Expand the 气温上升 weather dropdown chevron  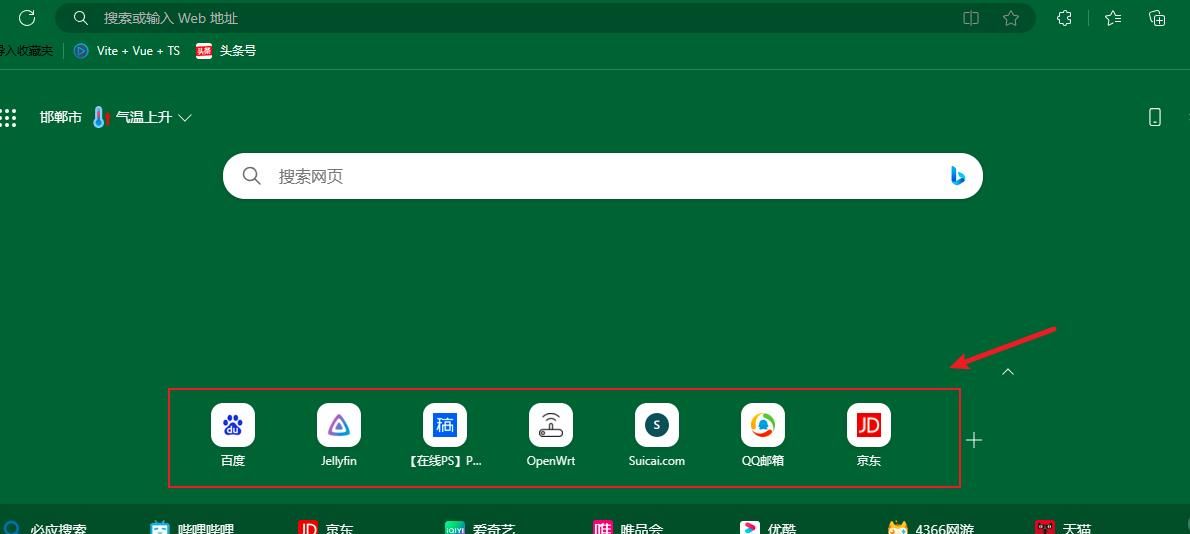coord(184,118)
